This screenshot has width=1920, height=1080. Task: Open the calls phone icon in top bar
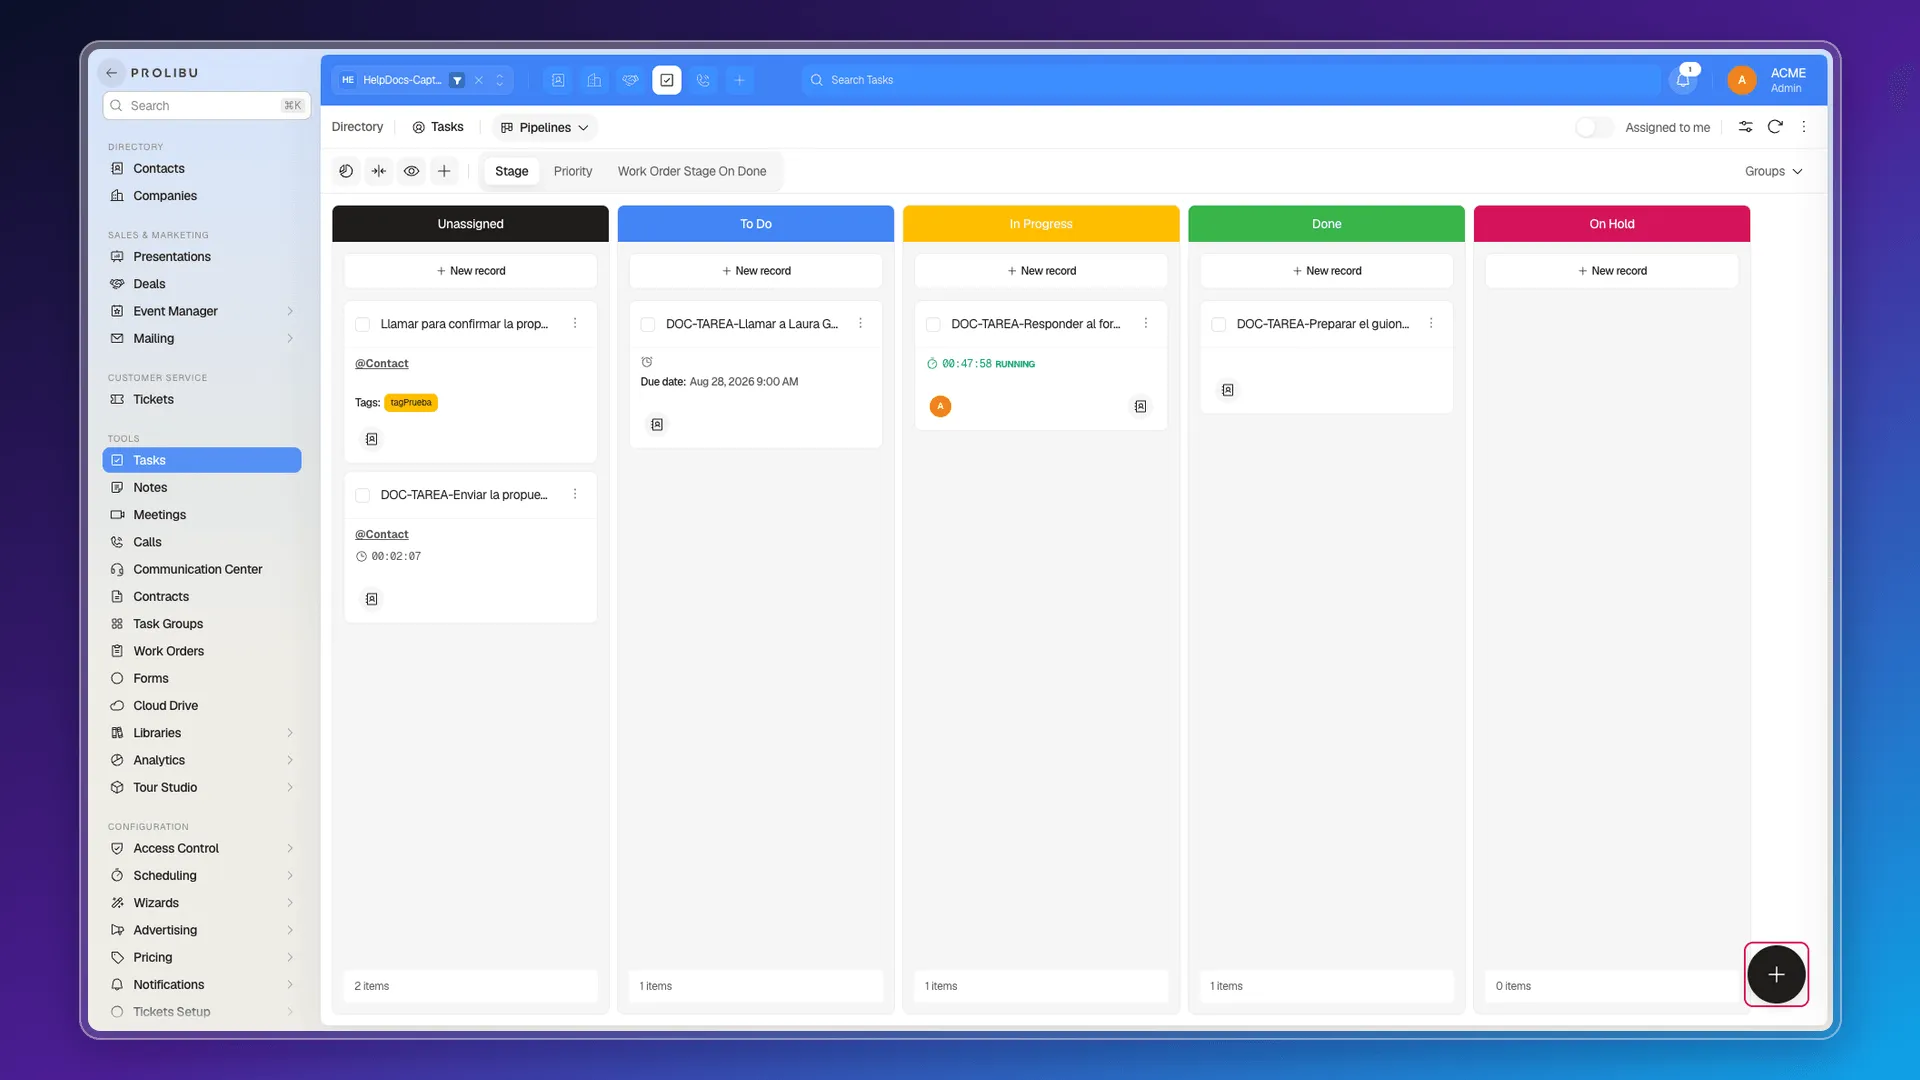click(x=703, y=80)
